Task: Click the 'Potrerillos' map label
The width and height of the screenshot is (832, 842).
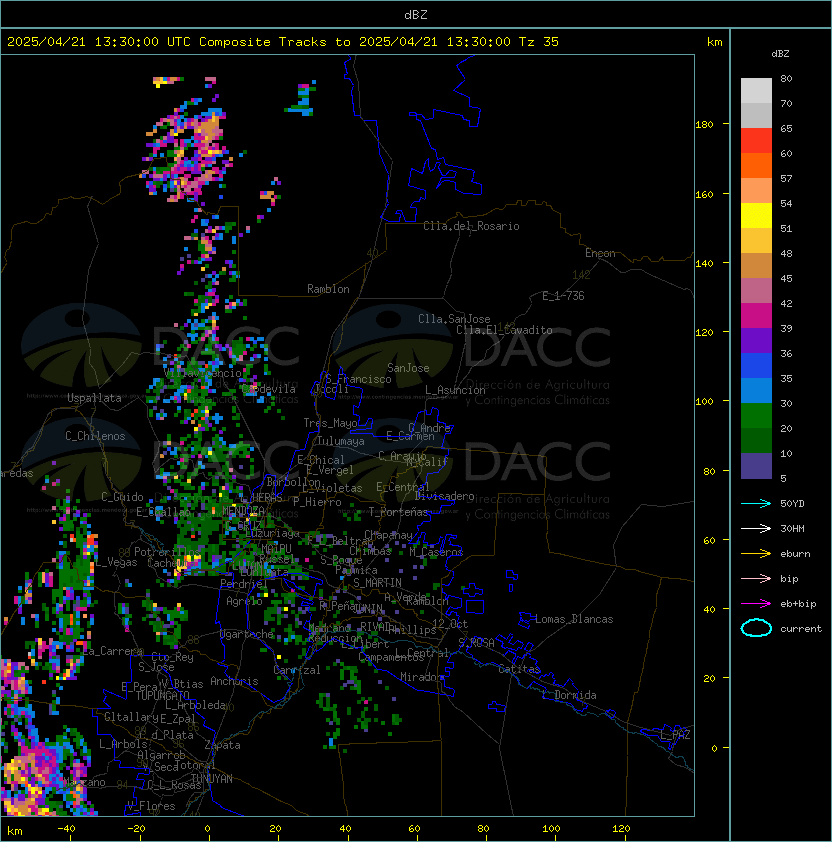Action: [167, 551]
